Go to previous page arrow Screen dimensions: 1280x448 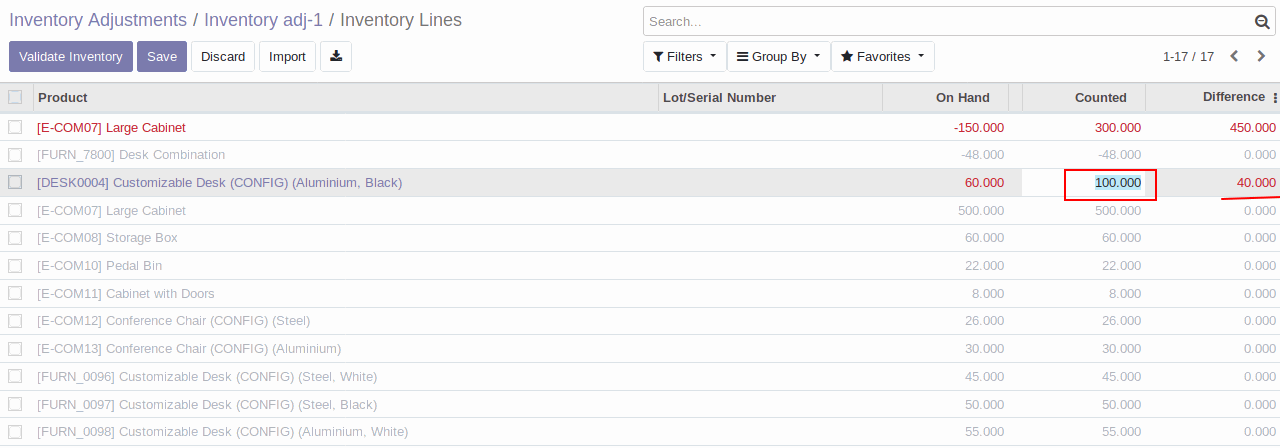click(x=1234, y=57)
